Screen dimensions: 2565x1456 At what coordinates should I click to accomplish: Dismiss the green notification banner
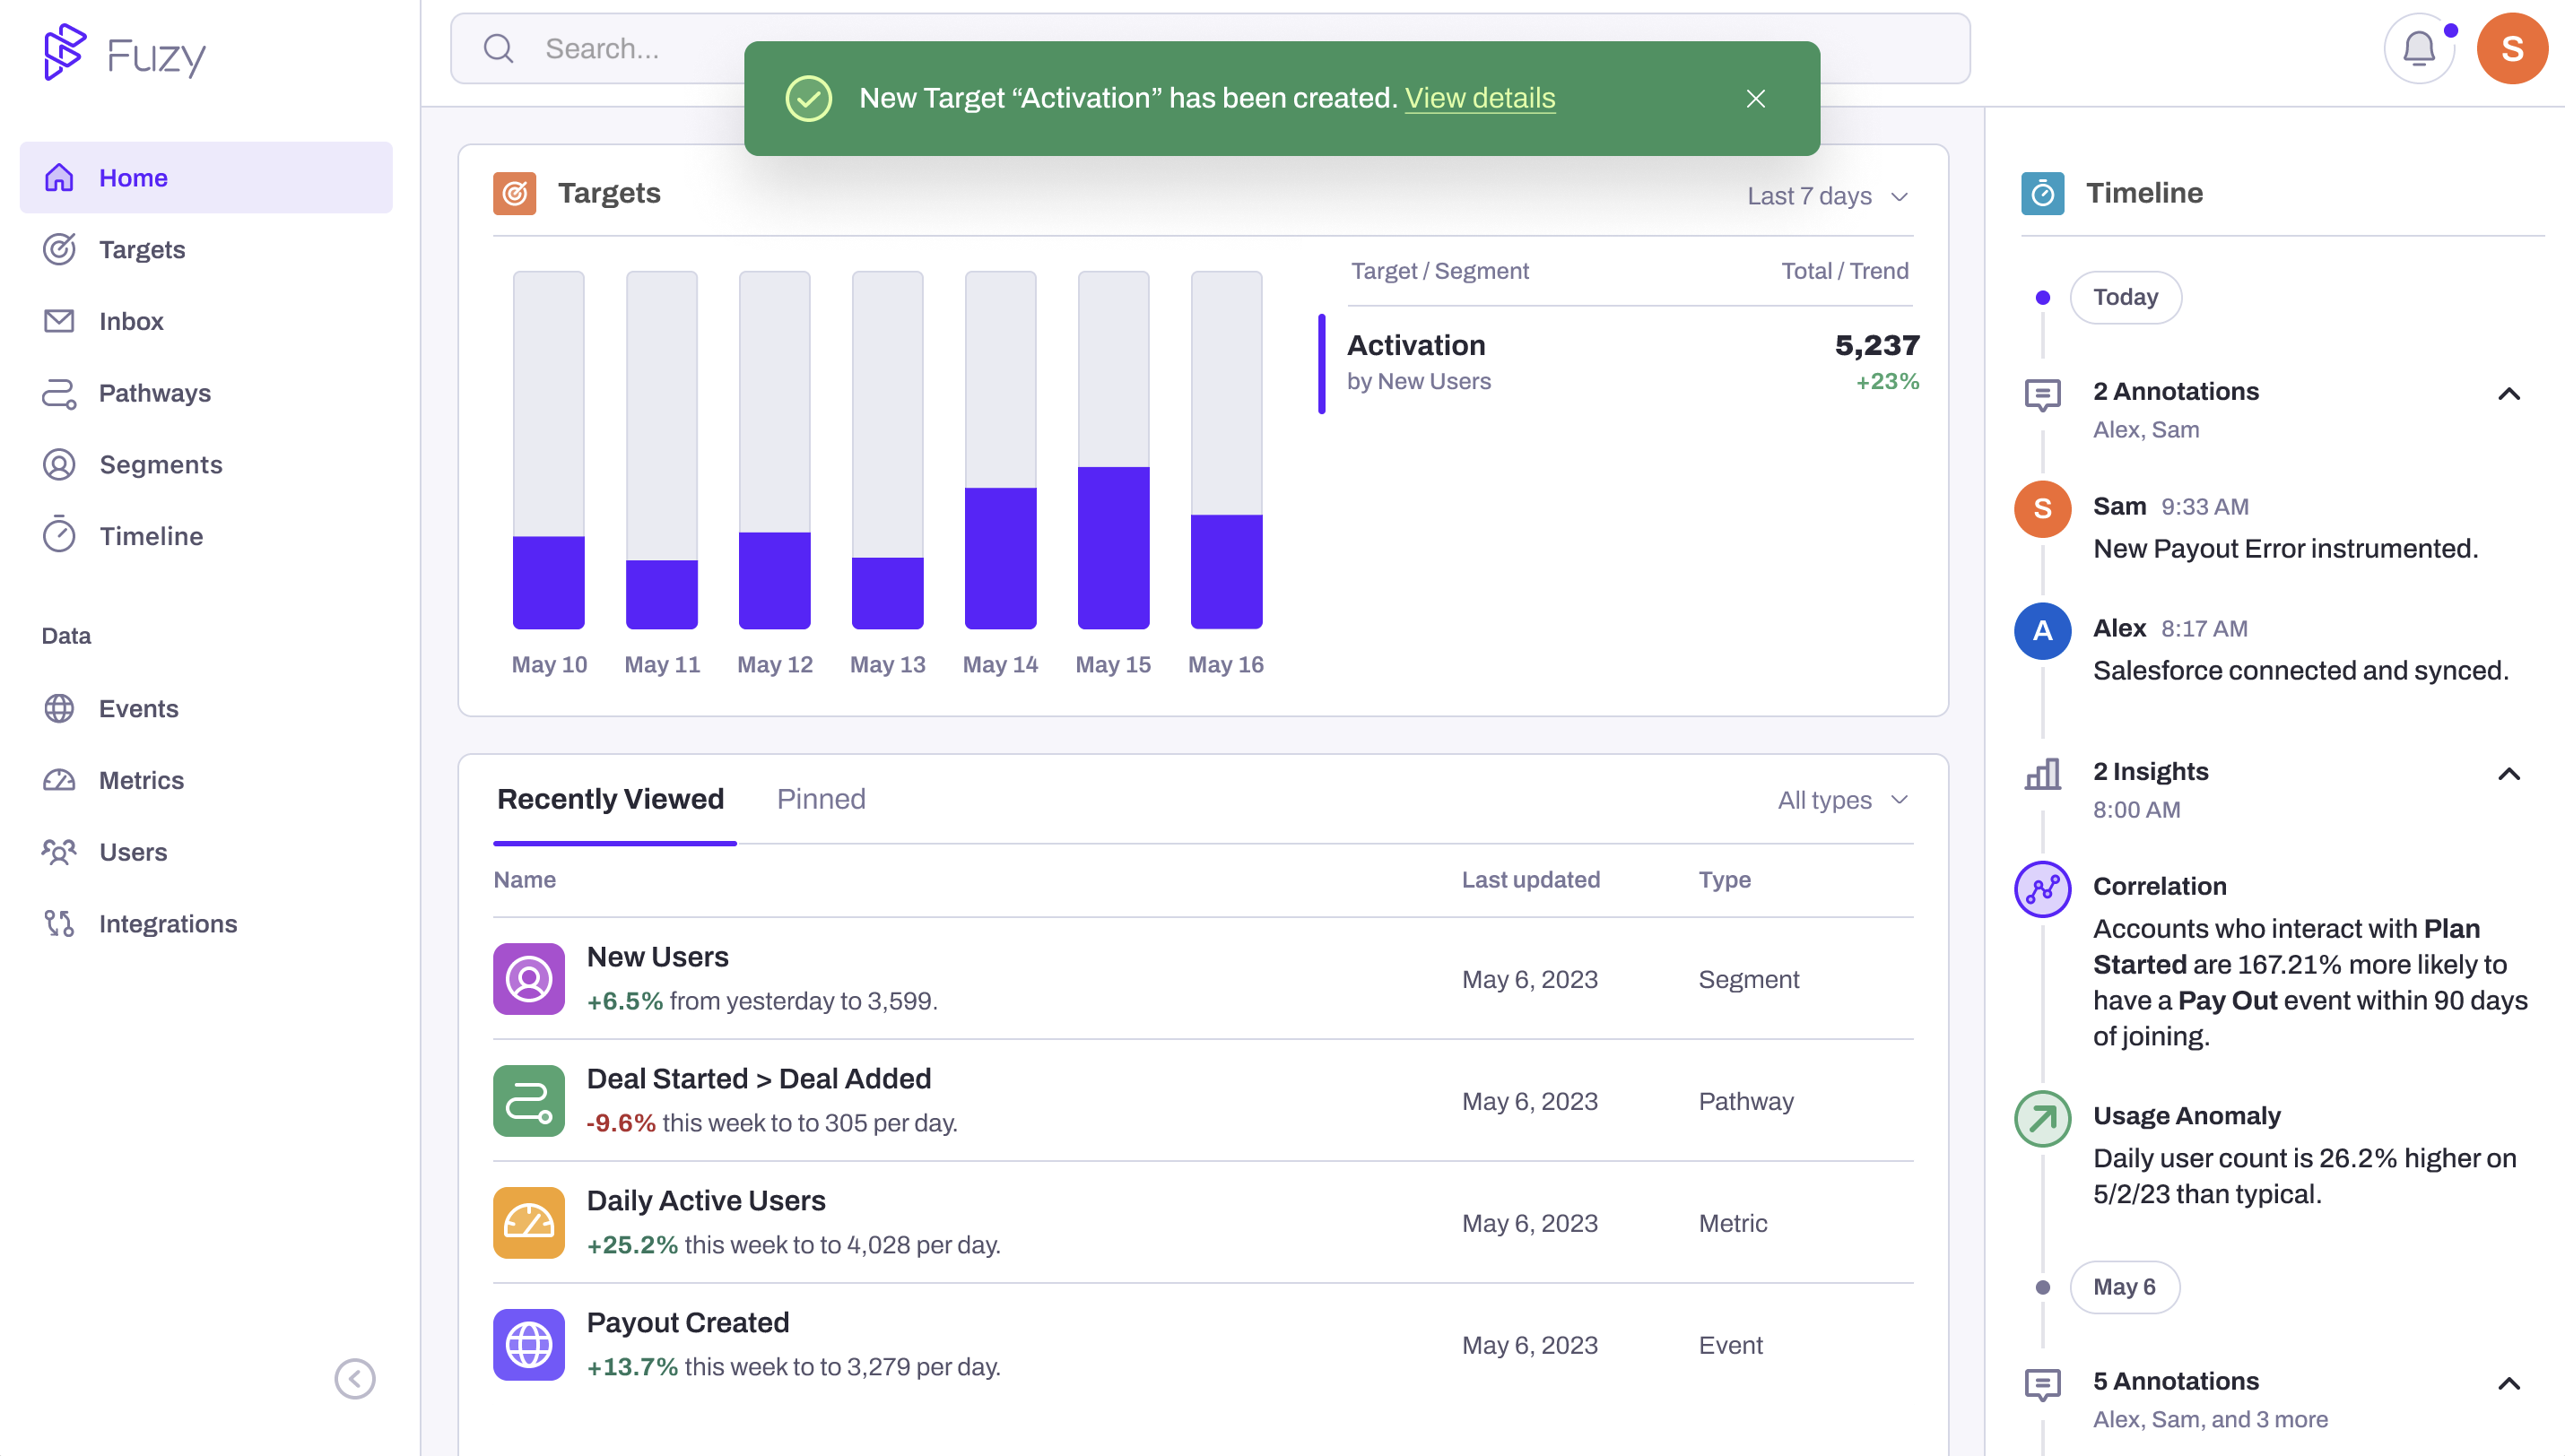click(1755, 98)
